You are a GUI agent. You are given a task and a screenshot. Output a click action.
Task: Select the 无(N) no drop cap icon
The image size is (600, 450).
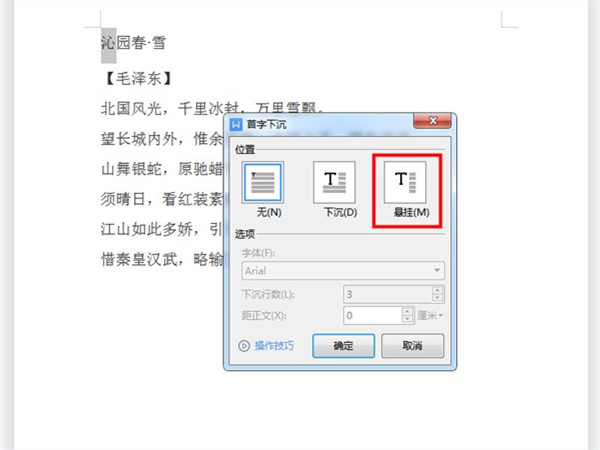262,182
